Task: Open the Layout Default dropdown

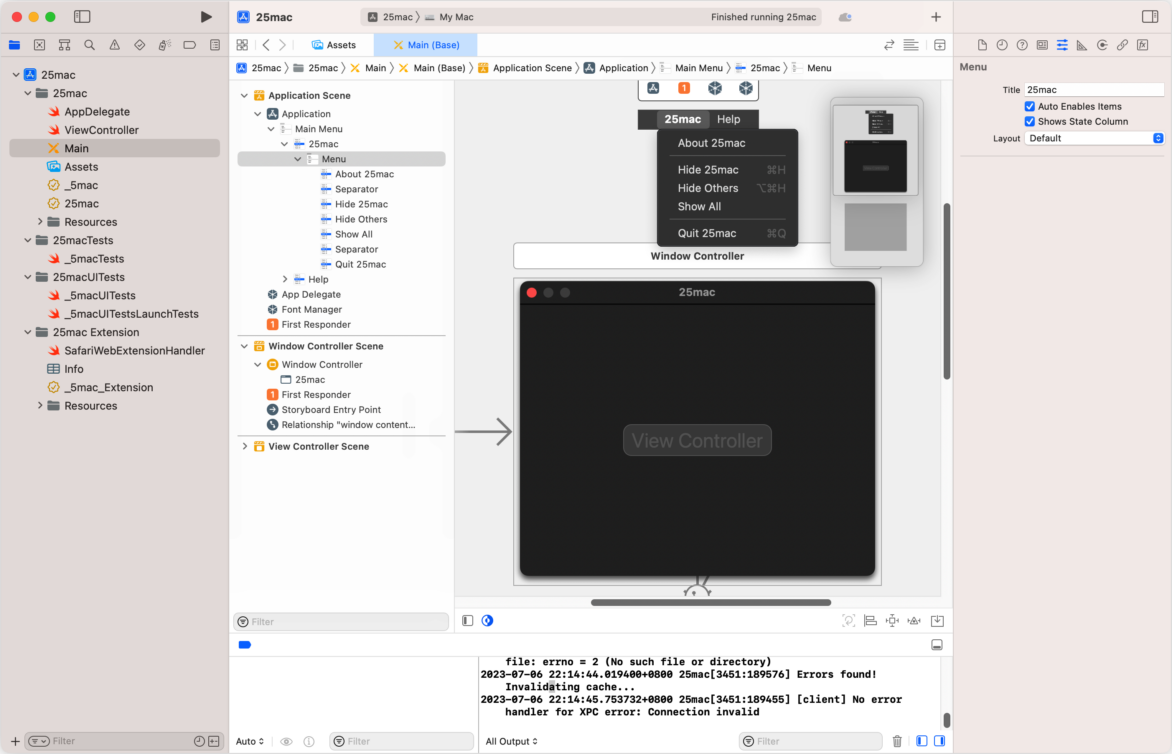Action: 1094,138
